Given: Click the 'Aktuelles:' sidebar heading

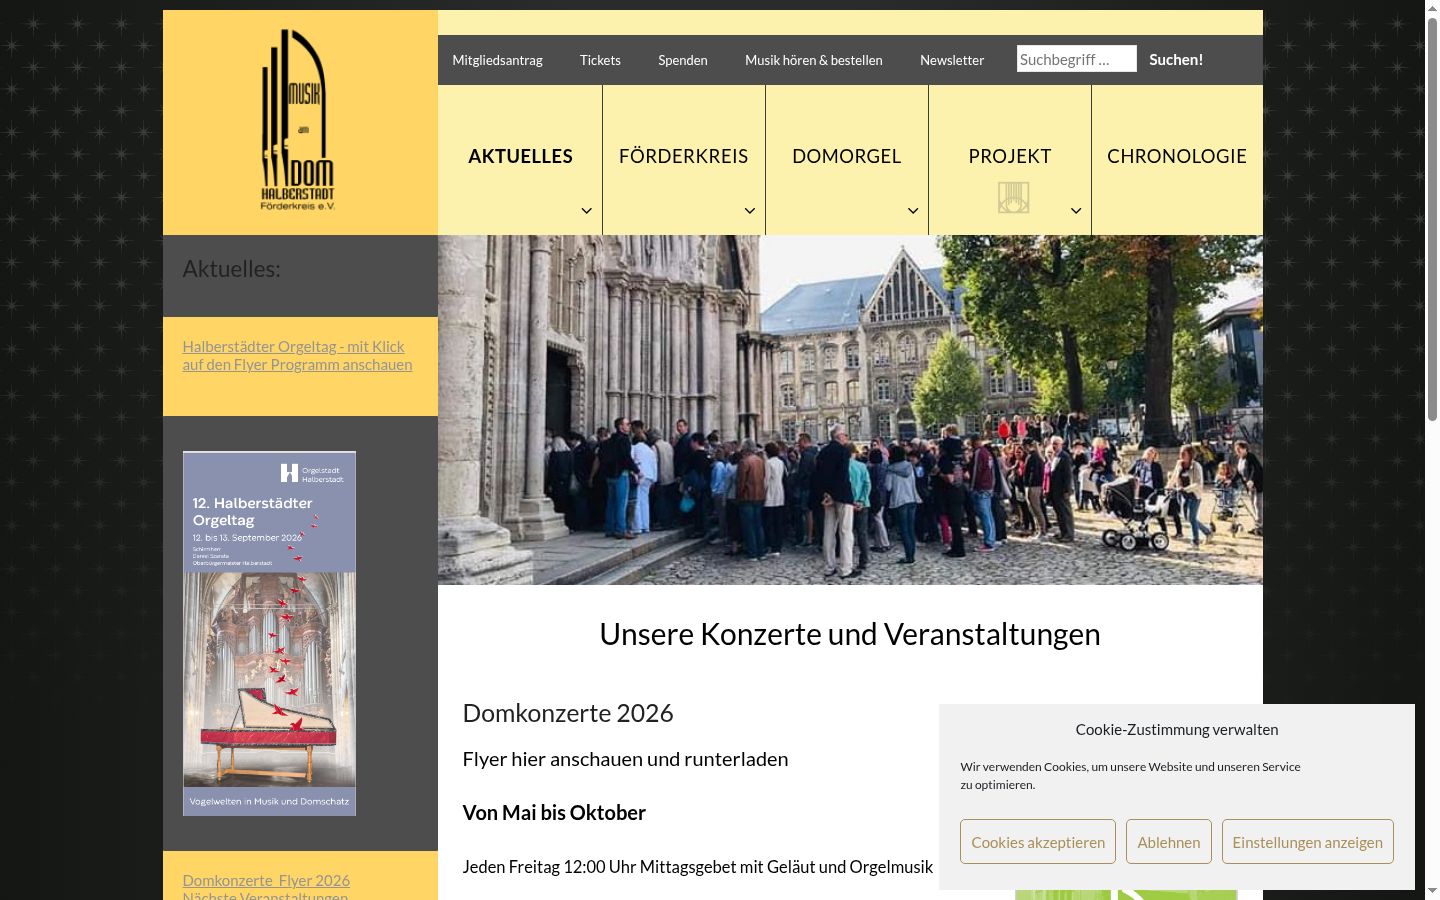Looking at the screenshot, I should [231, 269].
